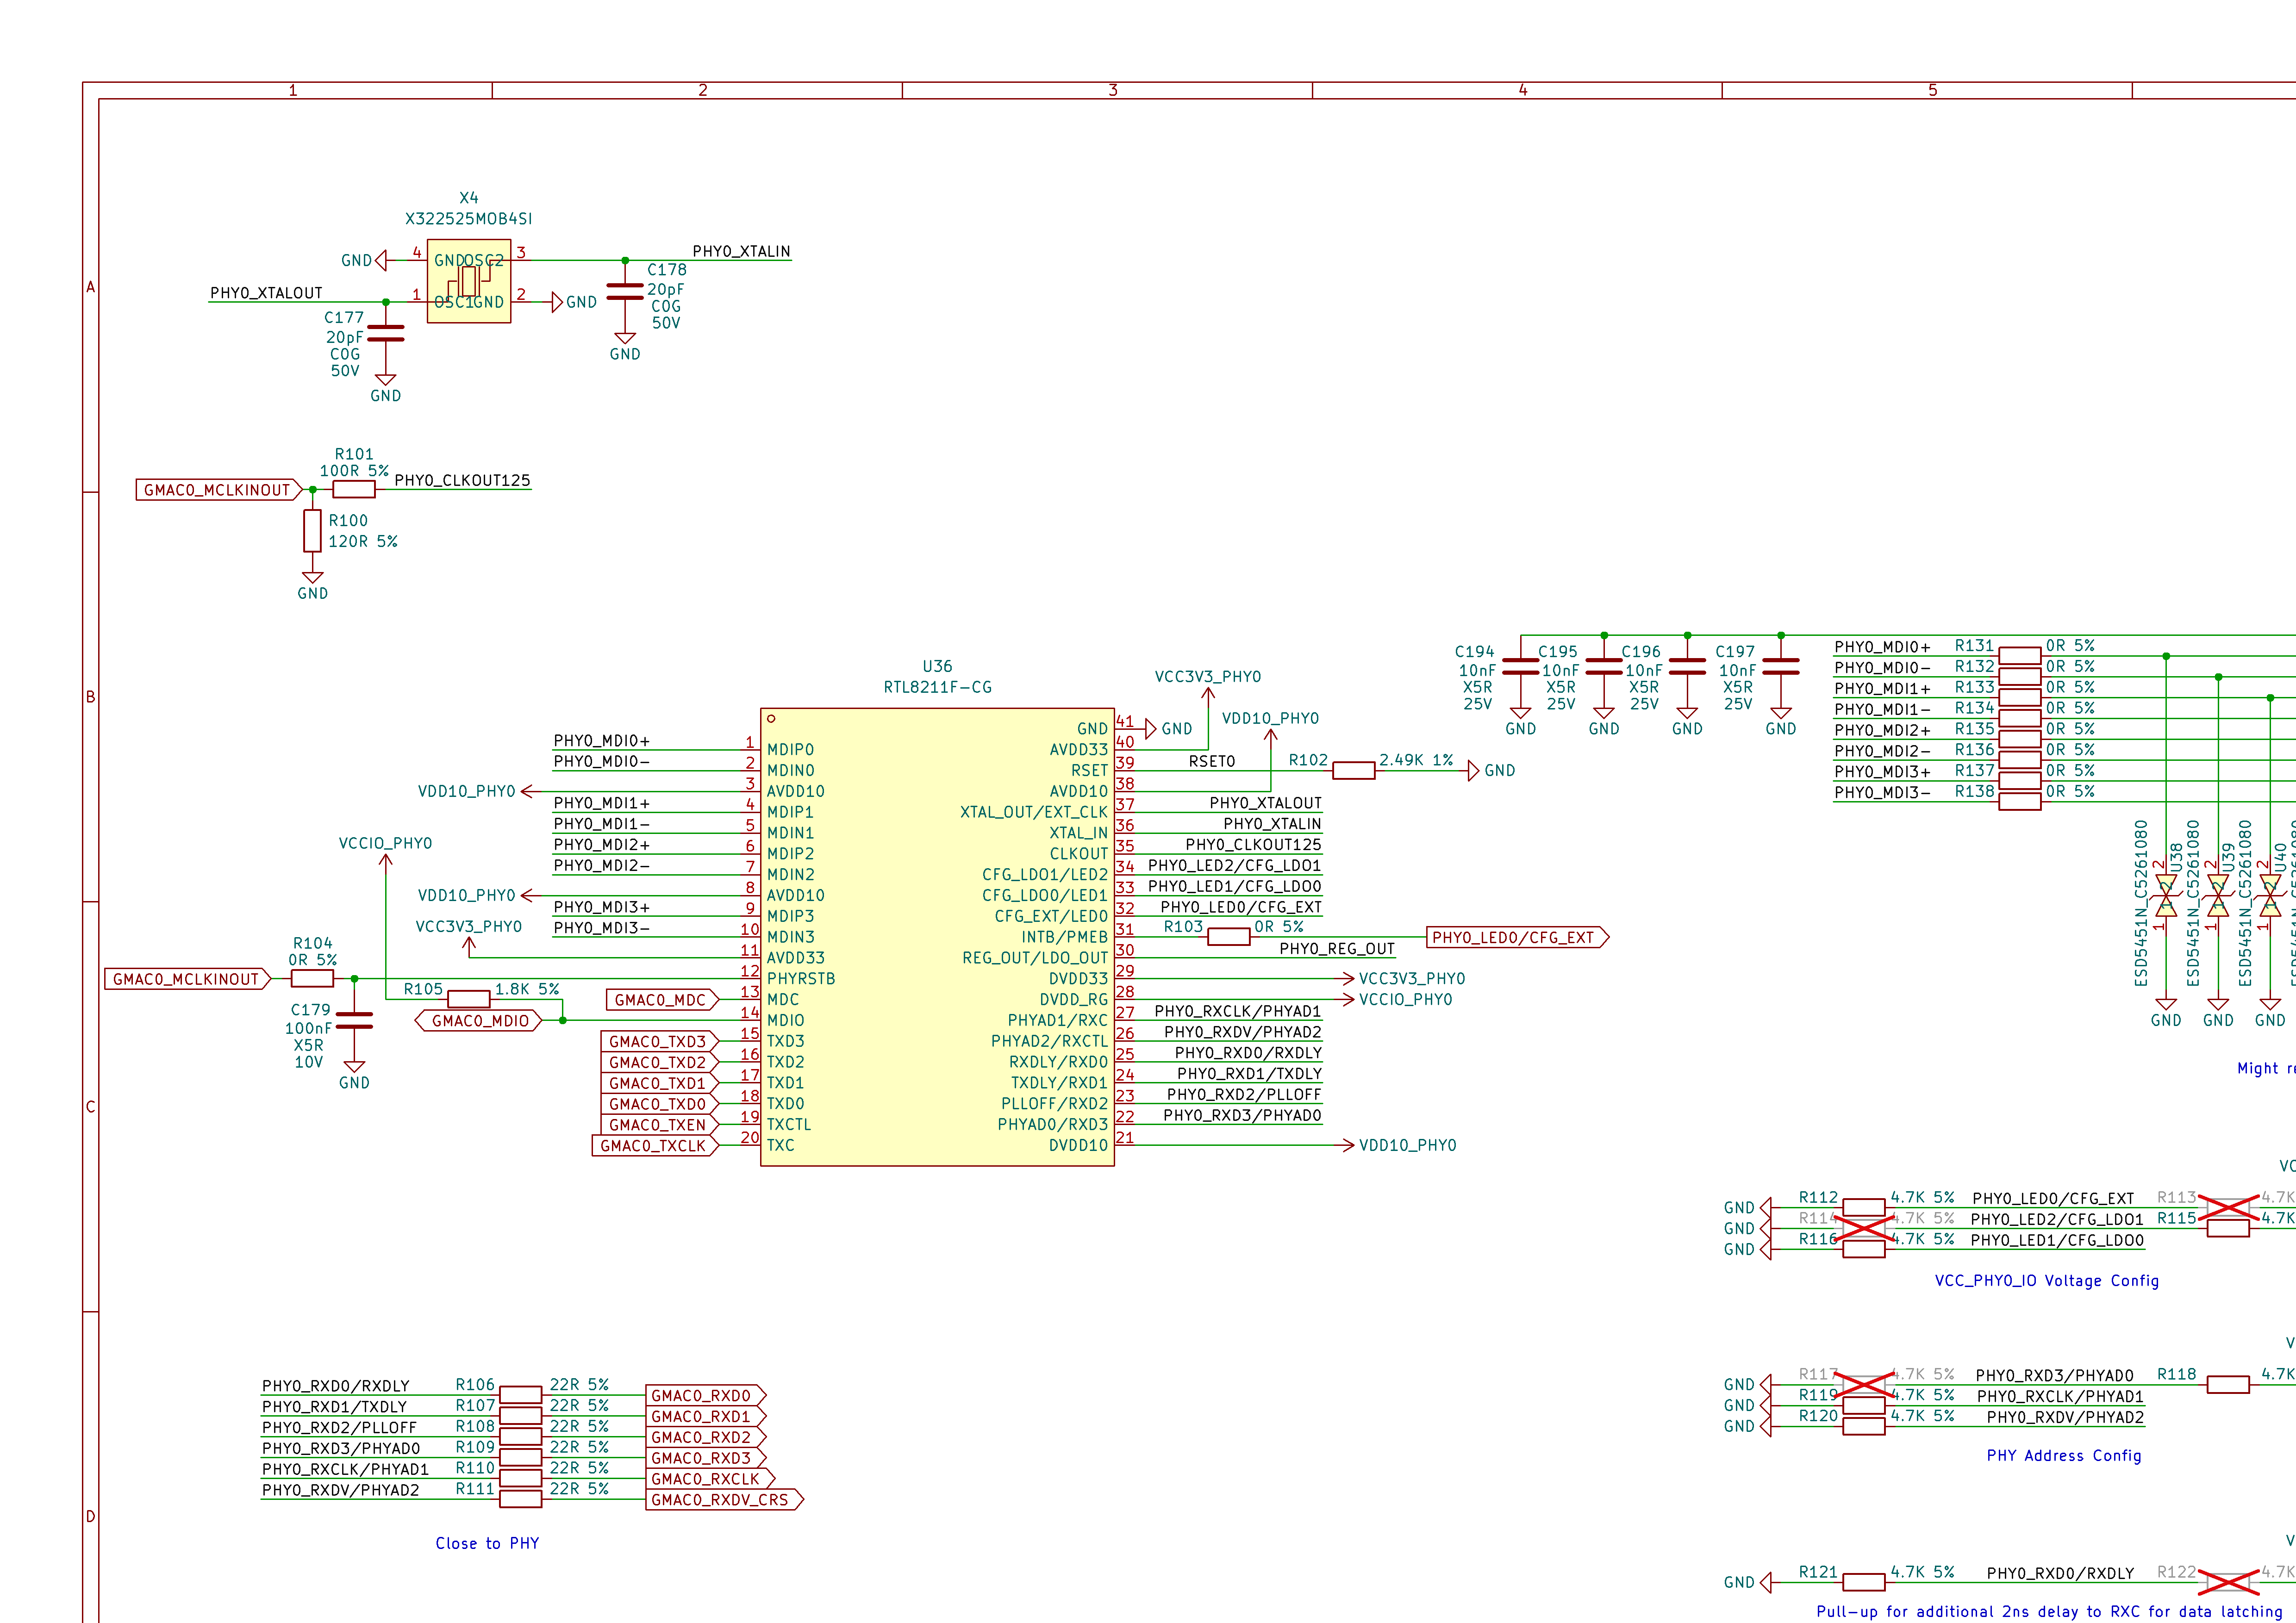This screenshot has width=2296, height=1623.
Task: Select resistor R105 1.8K symbol
Action: (x=468, y=999)
